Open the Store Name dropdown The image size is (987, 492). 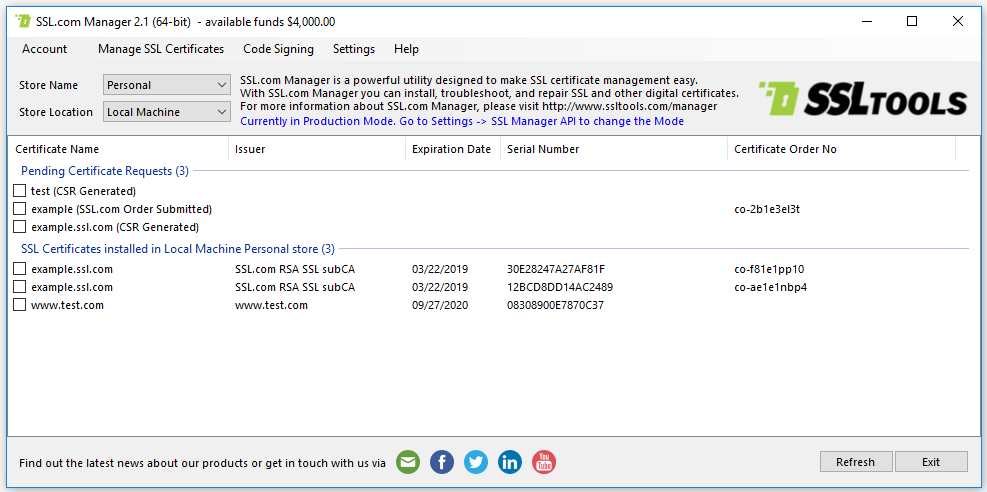(167, 85)
